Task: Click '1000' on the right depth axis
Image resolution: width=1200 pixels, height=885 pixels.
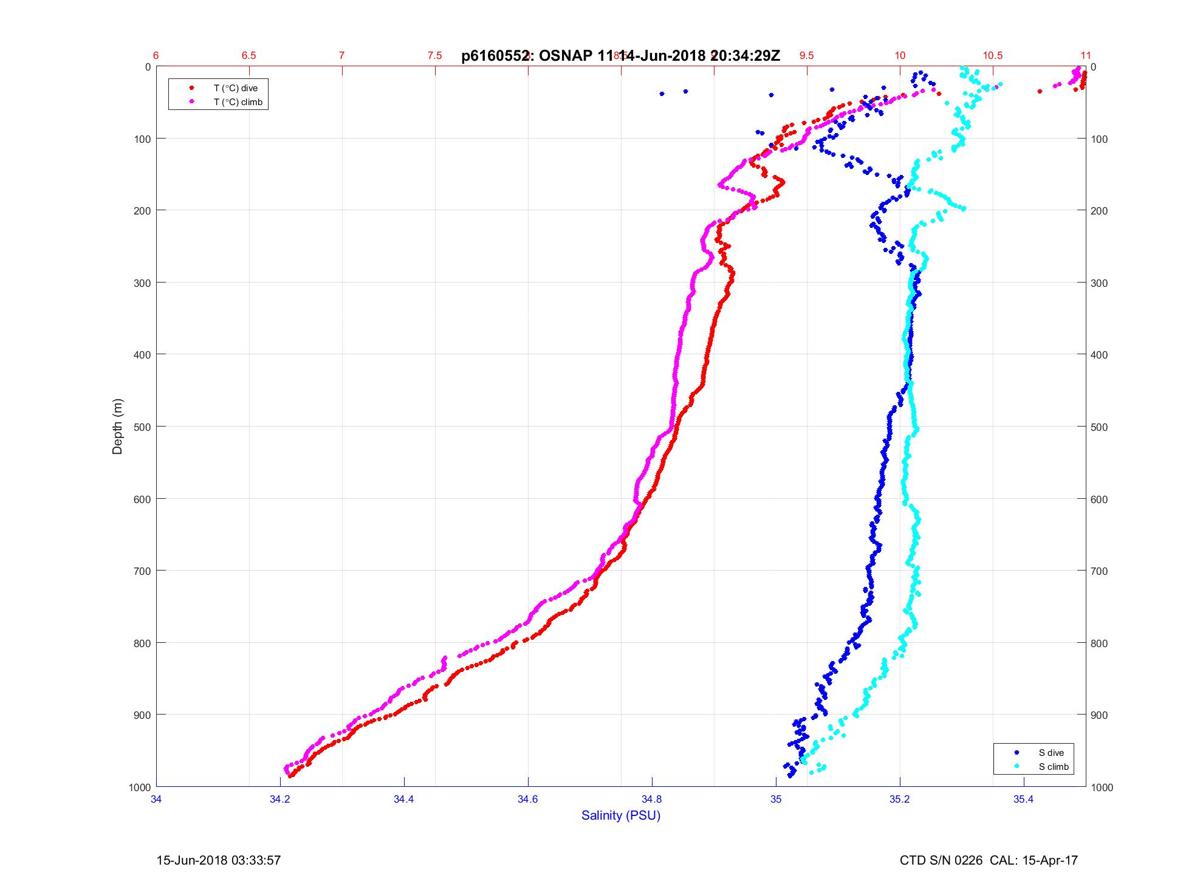Action: pos(1103,787)
